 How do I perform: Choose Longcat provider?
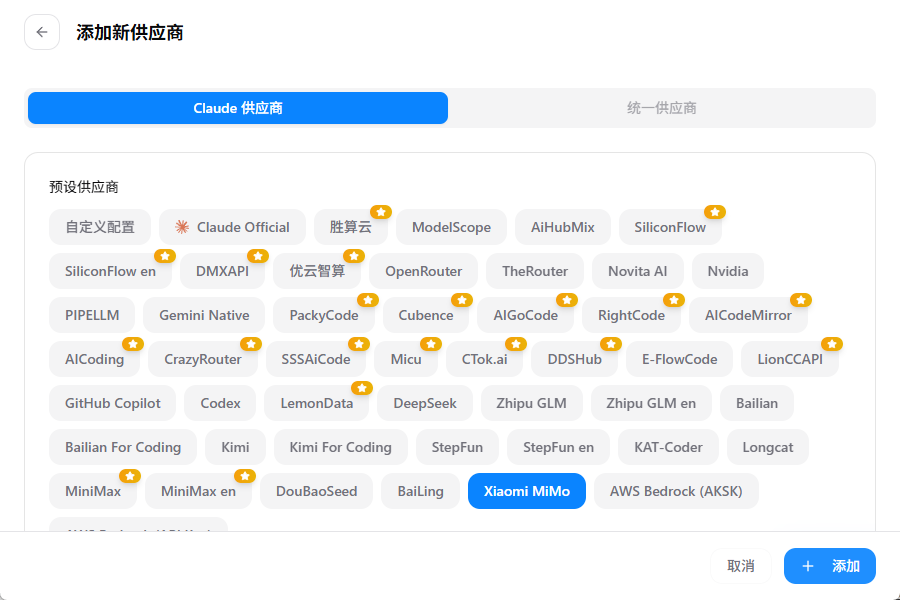coord(768,447)
